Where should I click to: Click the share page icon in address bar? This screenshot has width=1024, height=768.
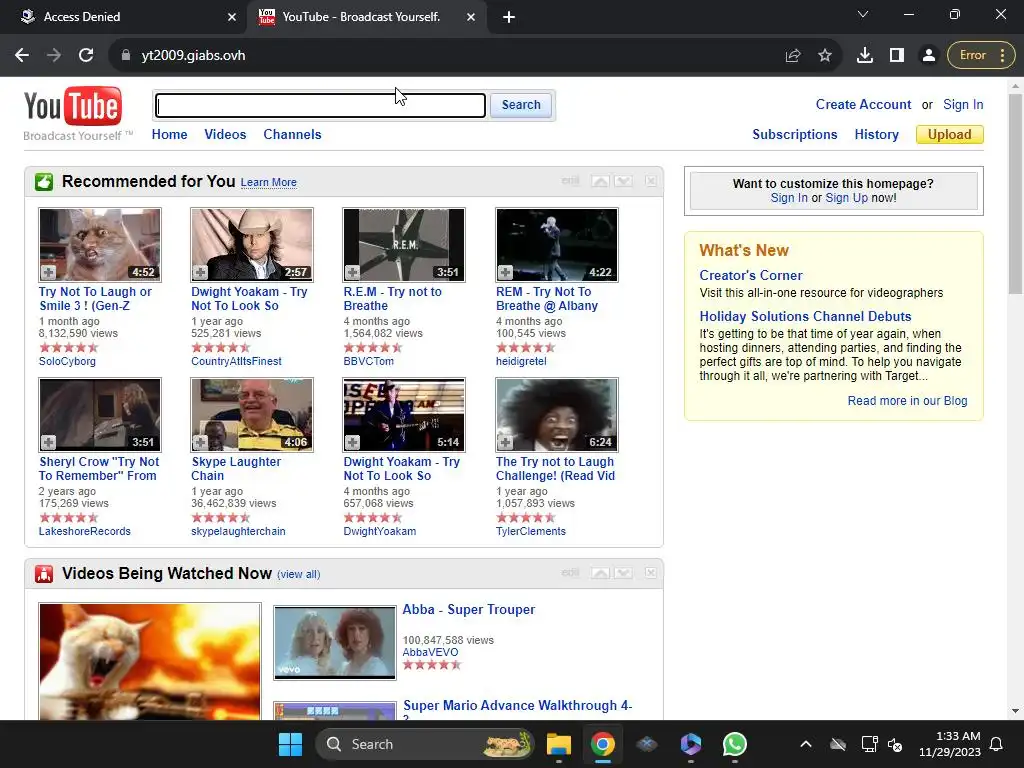[793, 56]
